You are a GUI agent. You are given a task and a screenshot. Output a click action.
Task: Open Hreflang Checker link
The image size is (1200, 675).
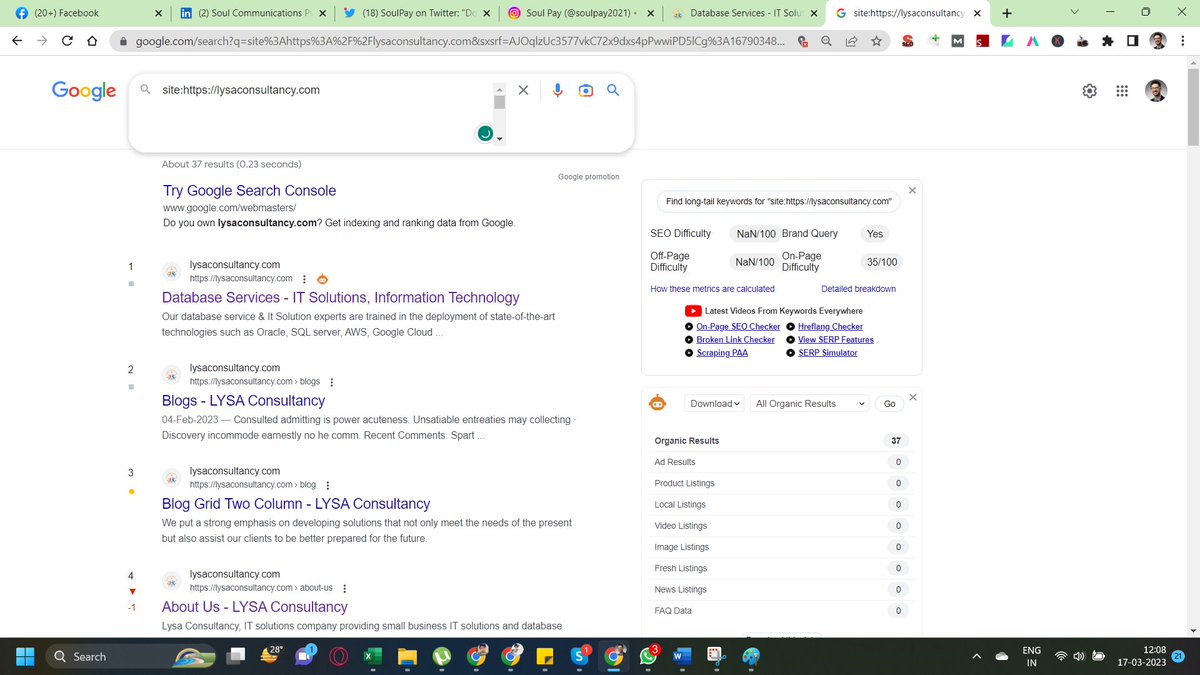[x=830, y=326]
